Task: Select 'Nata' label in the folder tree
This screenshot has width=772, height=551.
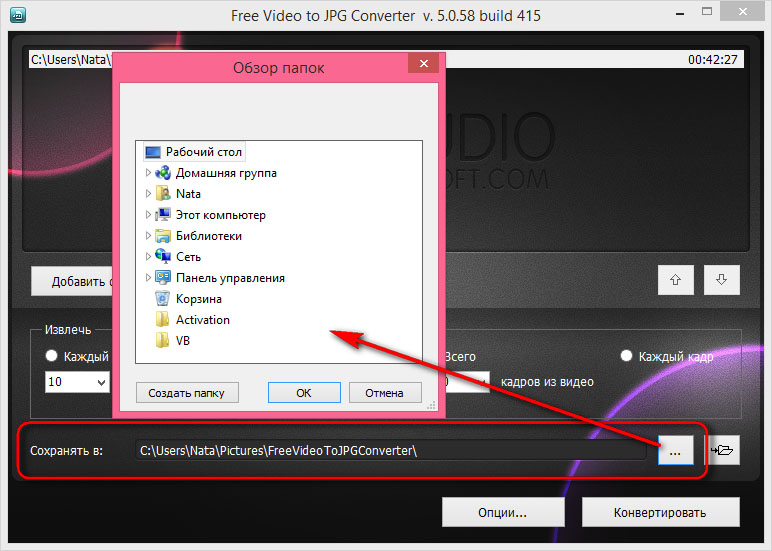Action: tap(189, 194)
